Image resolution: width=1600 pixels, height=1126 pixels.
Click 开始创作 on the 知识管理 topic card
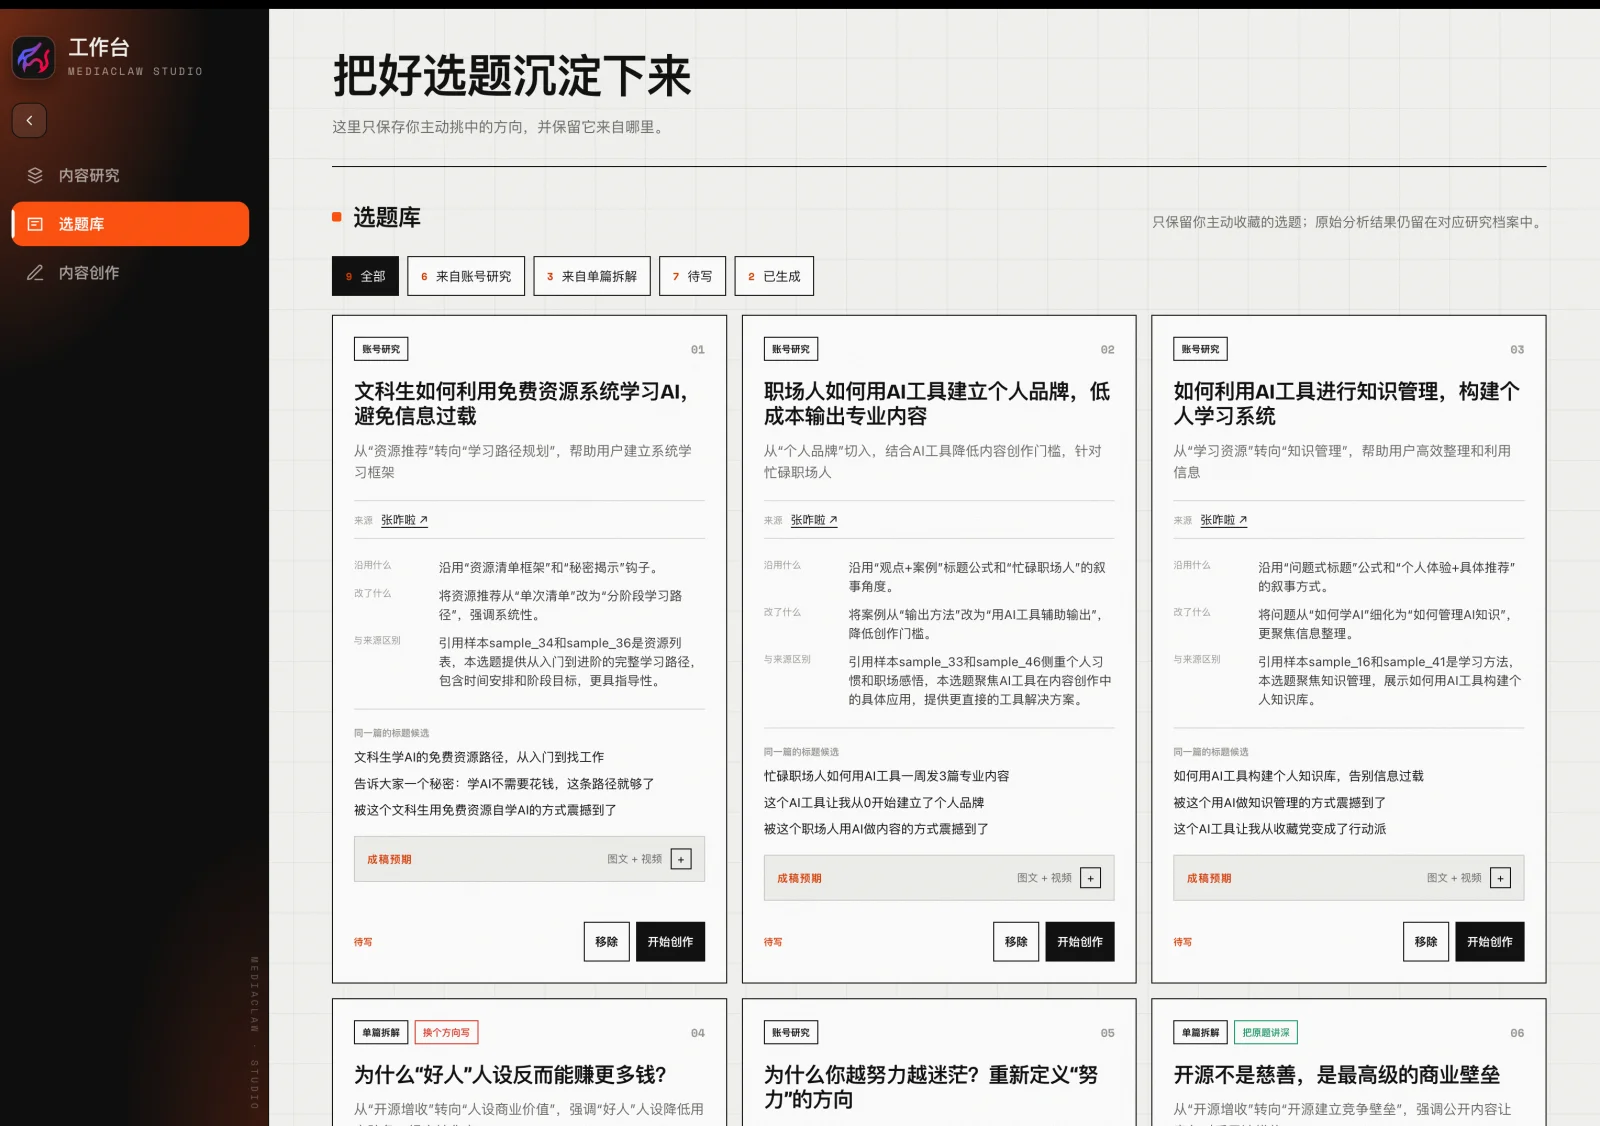[x=1490, y=941]
